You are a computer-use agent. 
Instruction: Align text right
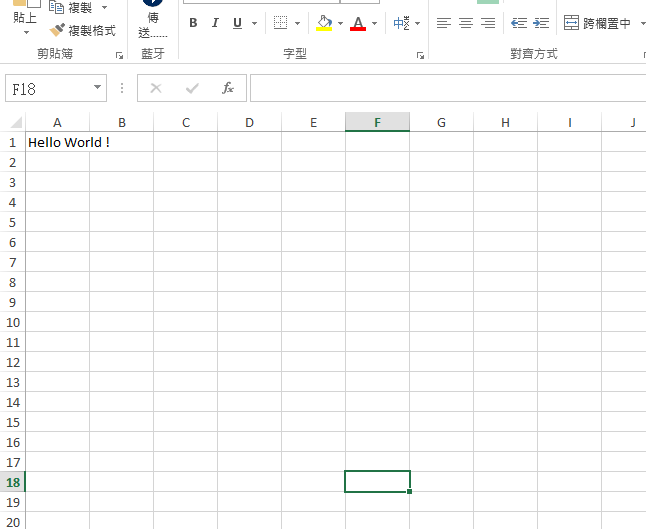[x=488, y=23]
